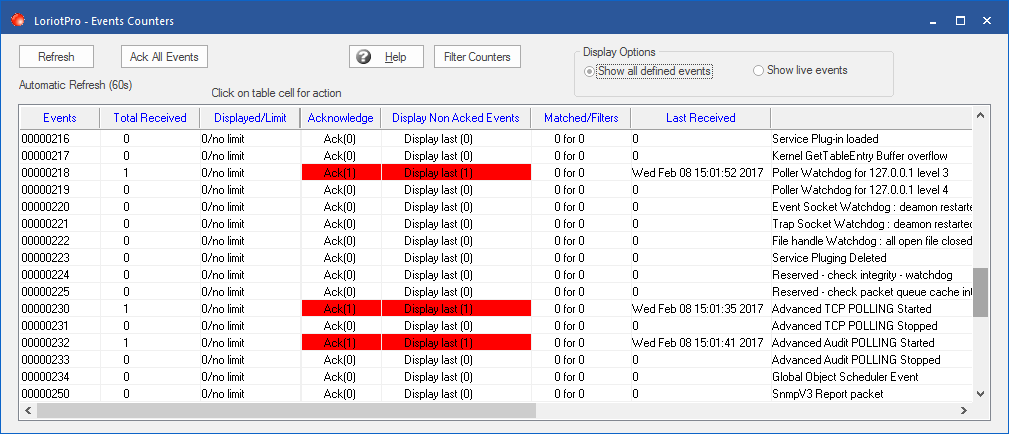Click the Help button with question mark icon
The width and height of the screenshot is (1009, 434).
(x=386, y=57)
